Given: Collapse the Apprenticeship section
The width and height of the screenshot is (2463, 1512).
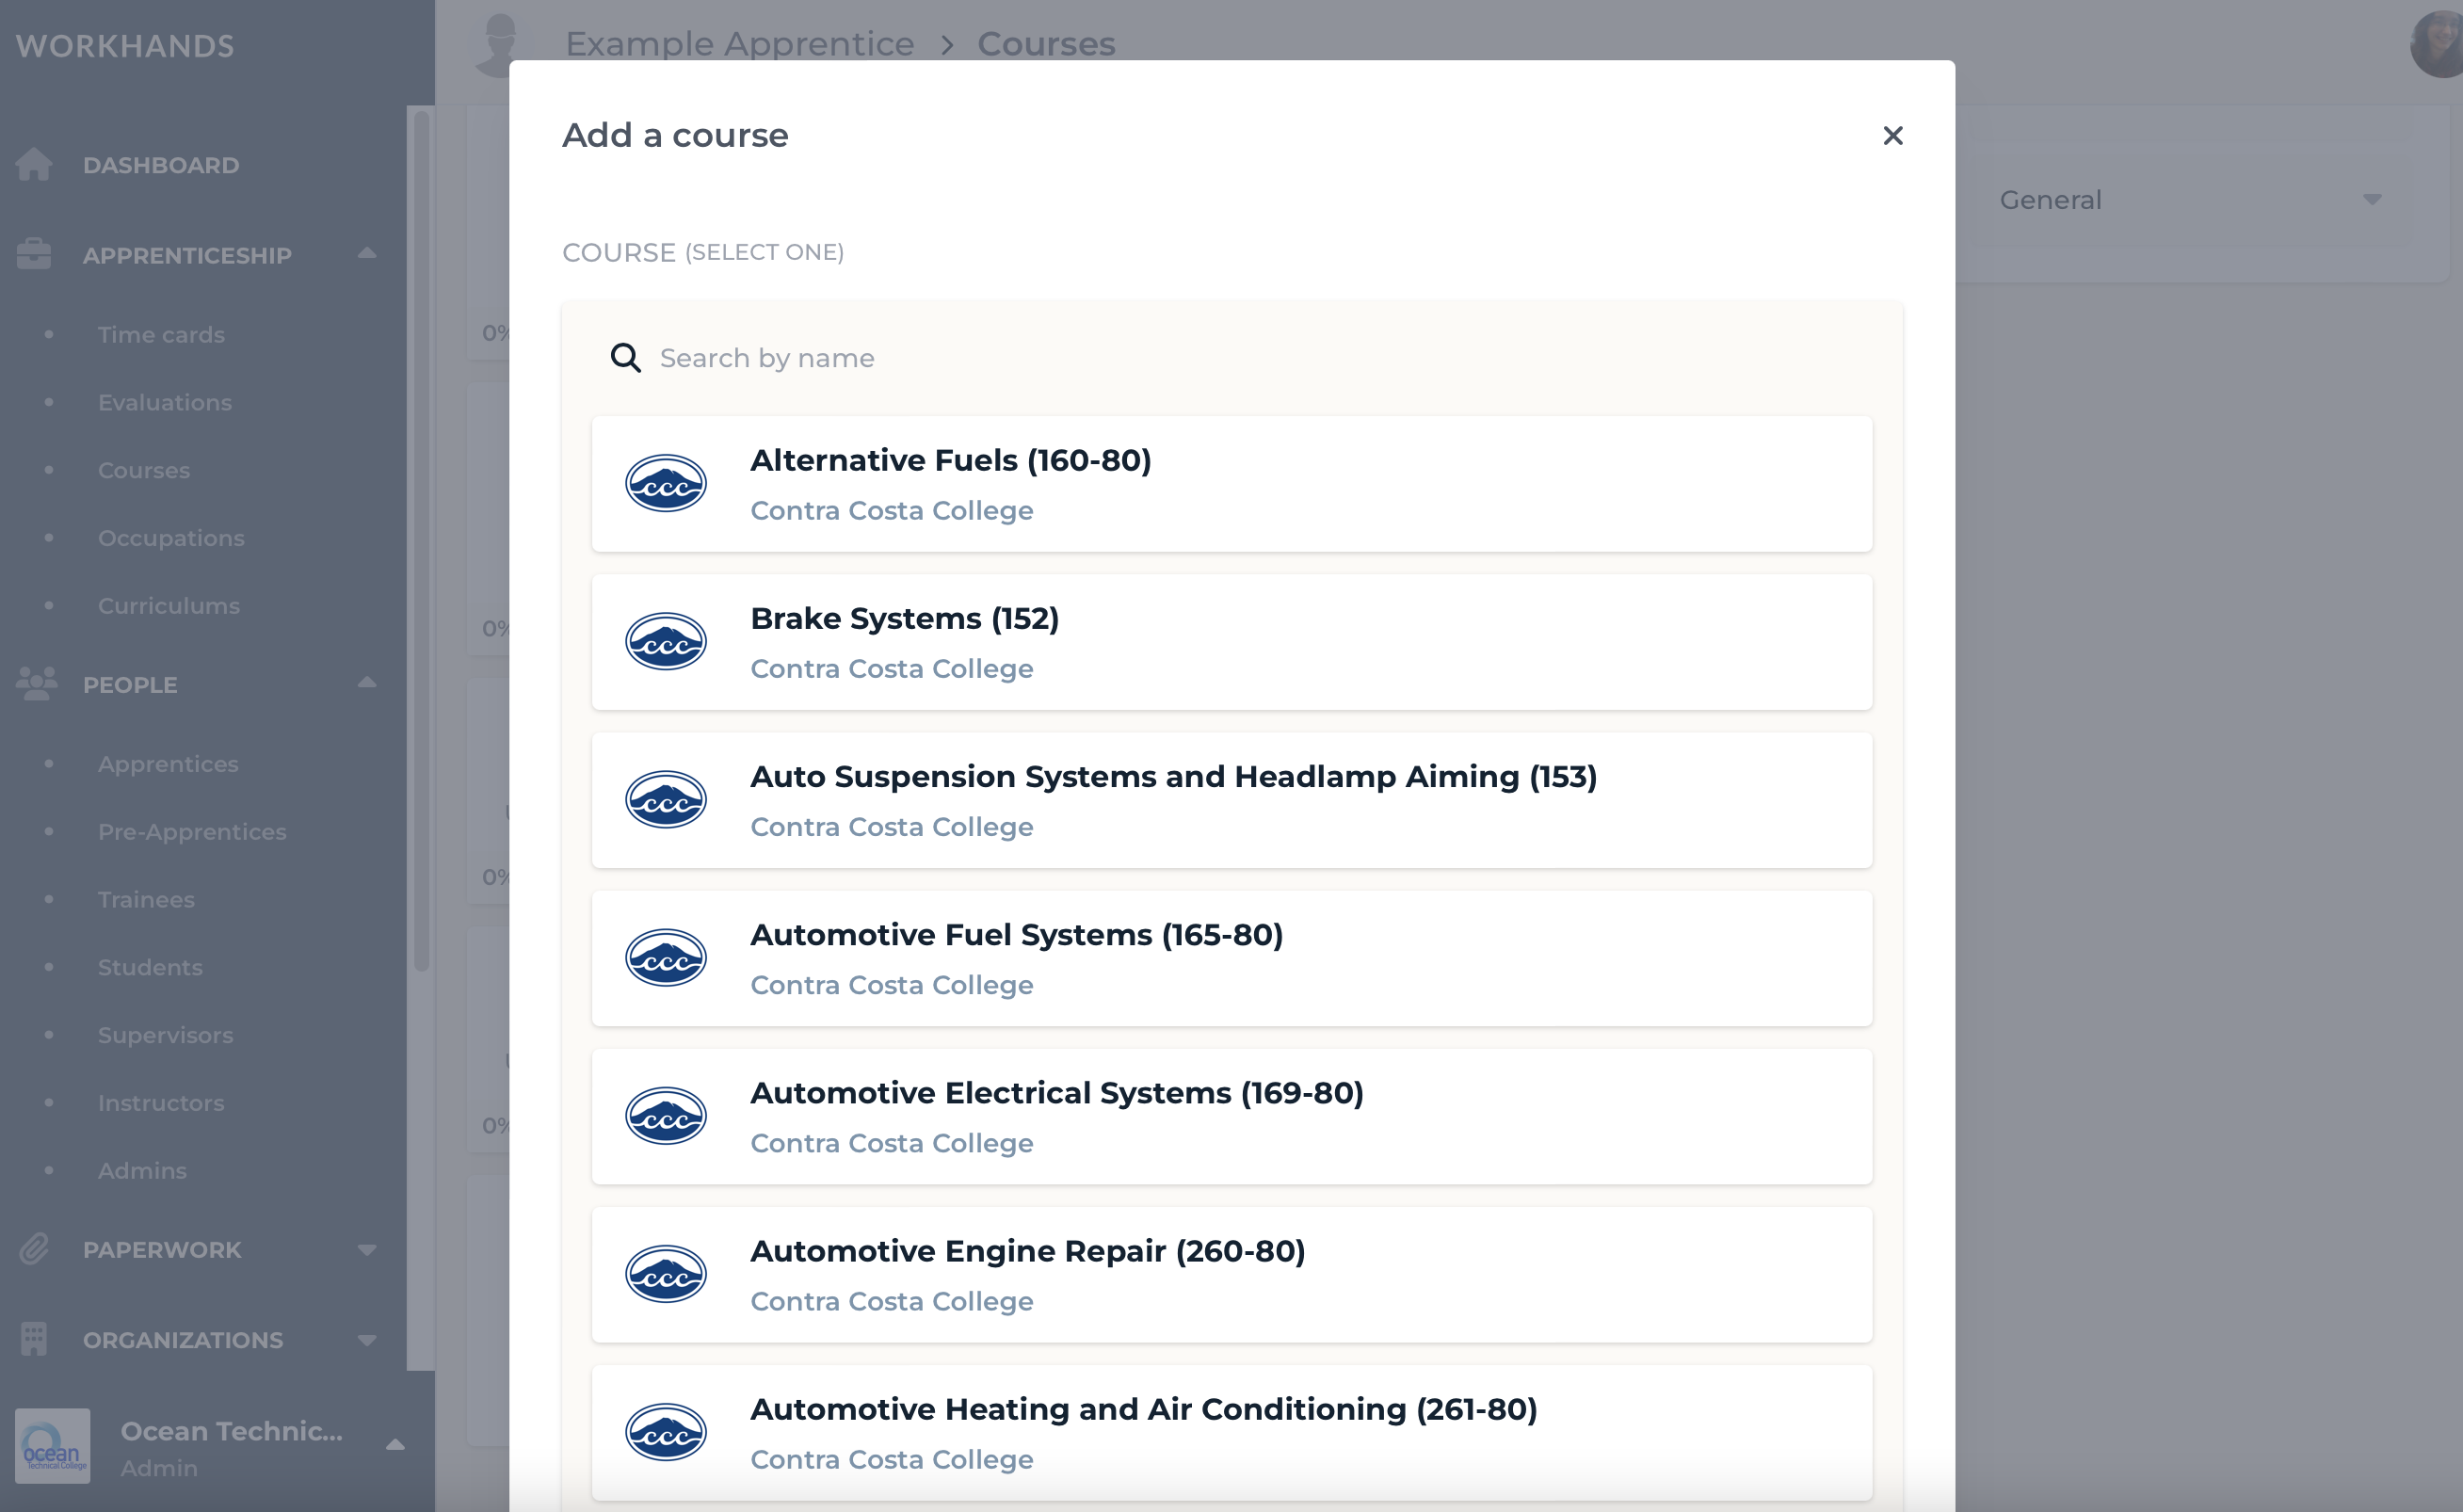Looking at the screenshot, I should tap(367, 253).
